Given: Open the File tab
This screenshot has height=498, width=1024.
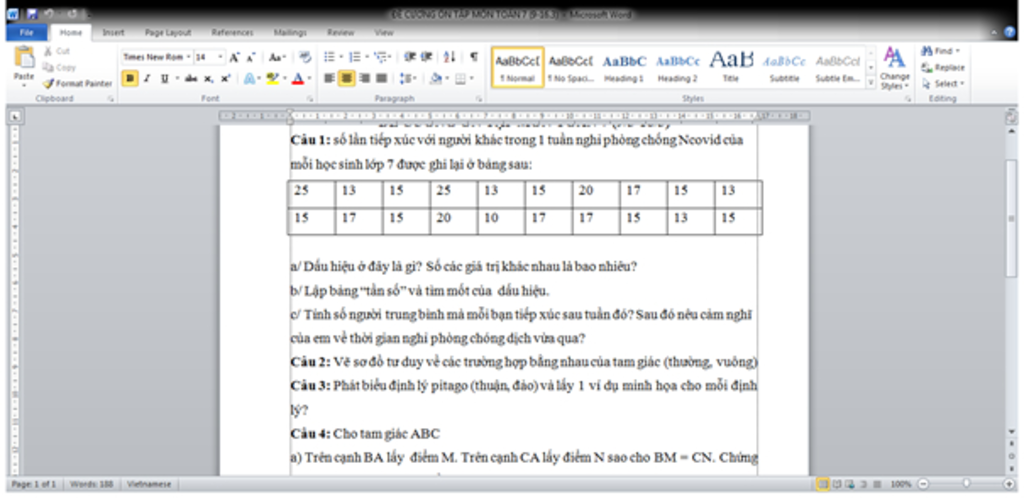Looking at the screenshot, I should [x=27, y=32].
